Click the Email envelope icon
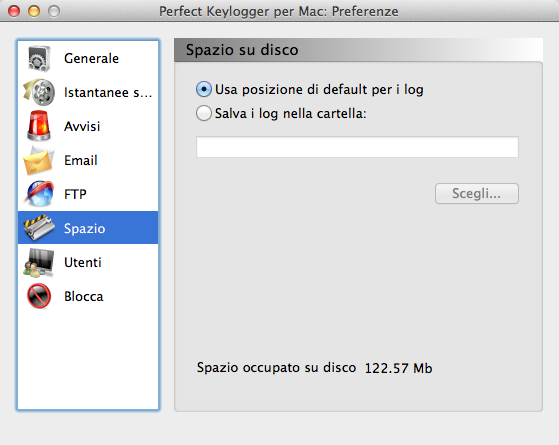The height and width of the screenshot is (445, 559). [x=39, y=160]
